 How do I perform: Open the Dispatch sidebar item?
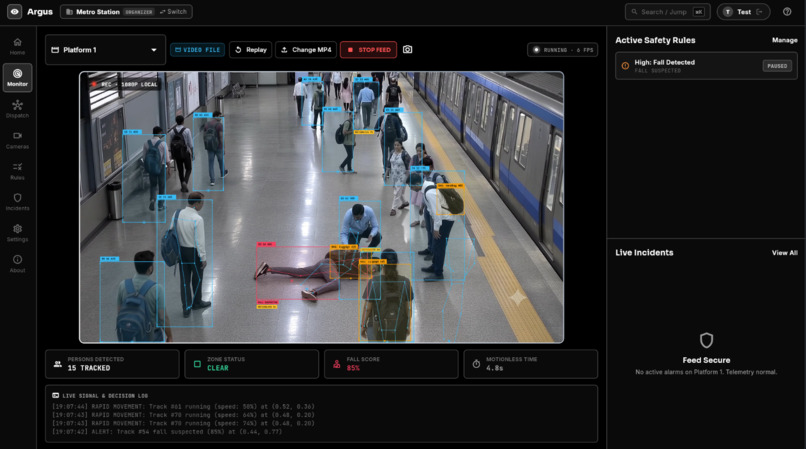17,109
